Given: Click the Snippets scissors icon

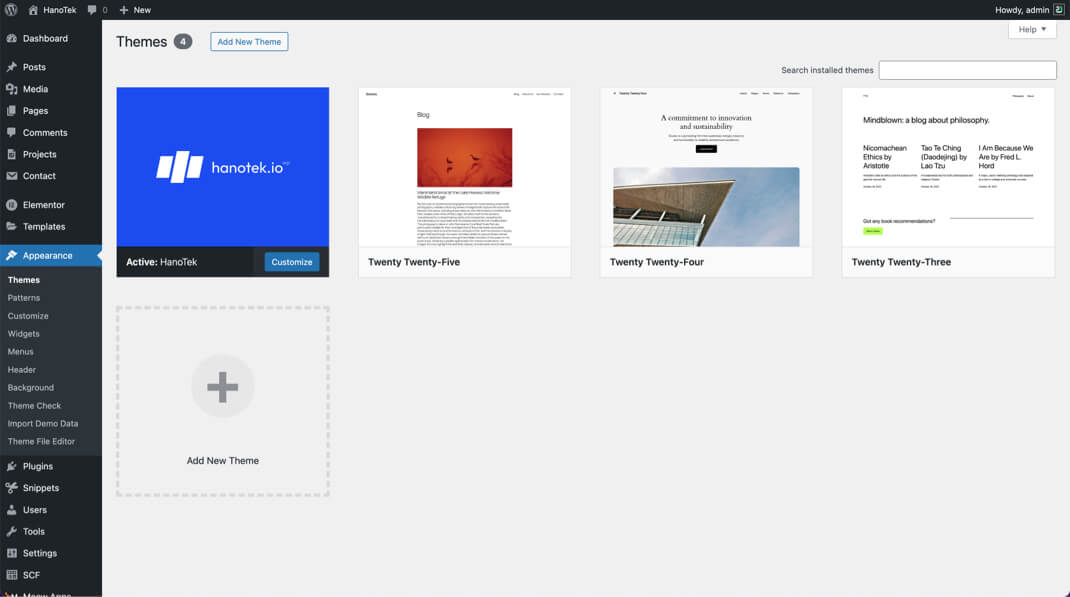Looking at the screenshot, I should [x=12, y=488].
